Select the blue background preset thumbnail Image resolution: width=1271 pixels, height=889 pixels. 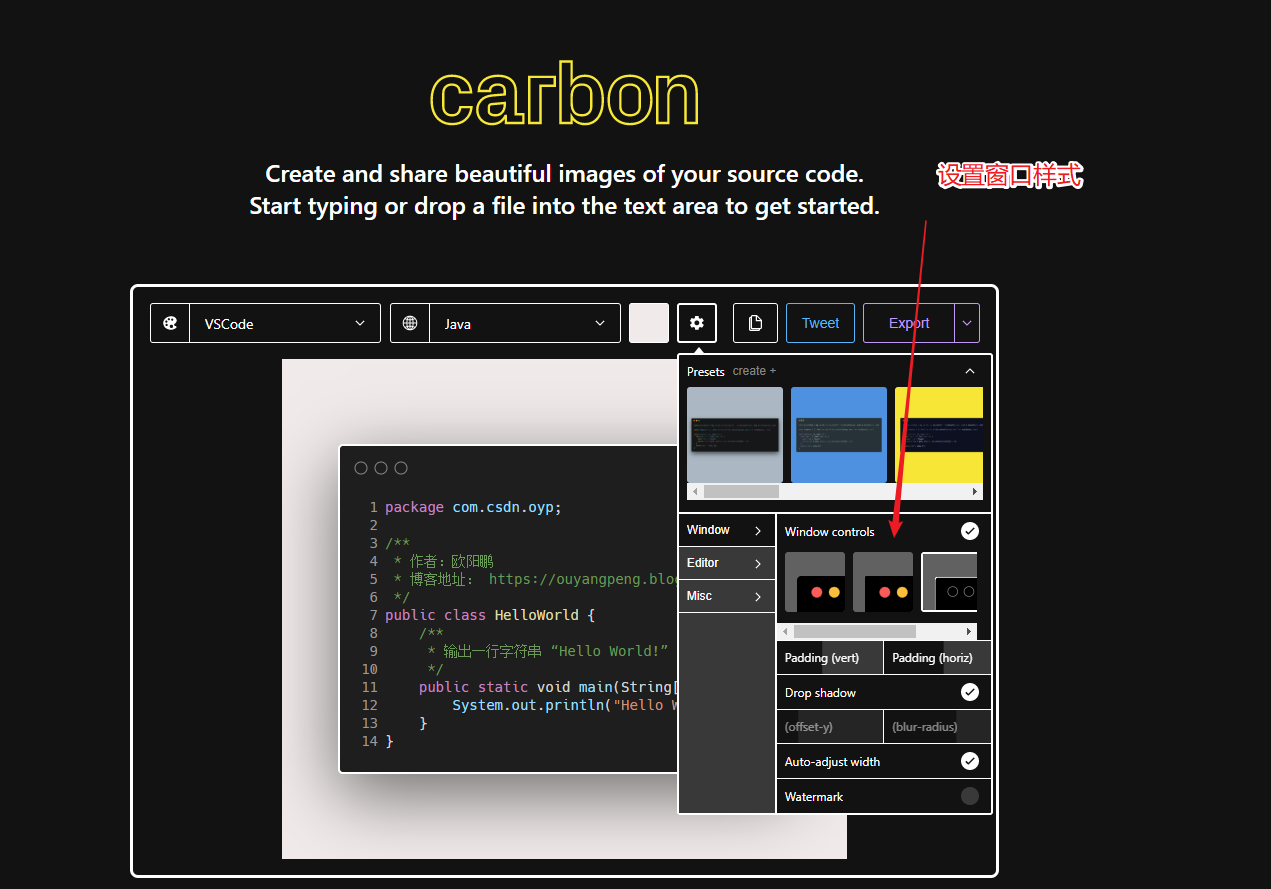(x=839, y=435)
